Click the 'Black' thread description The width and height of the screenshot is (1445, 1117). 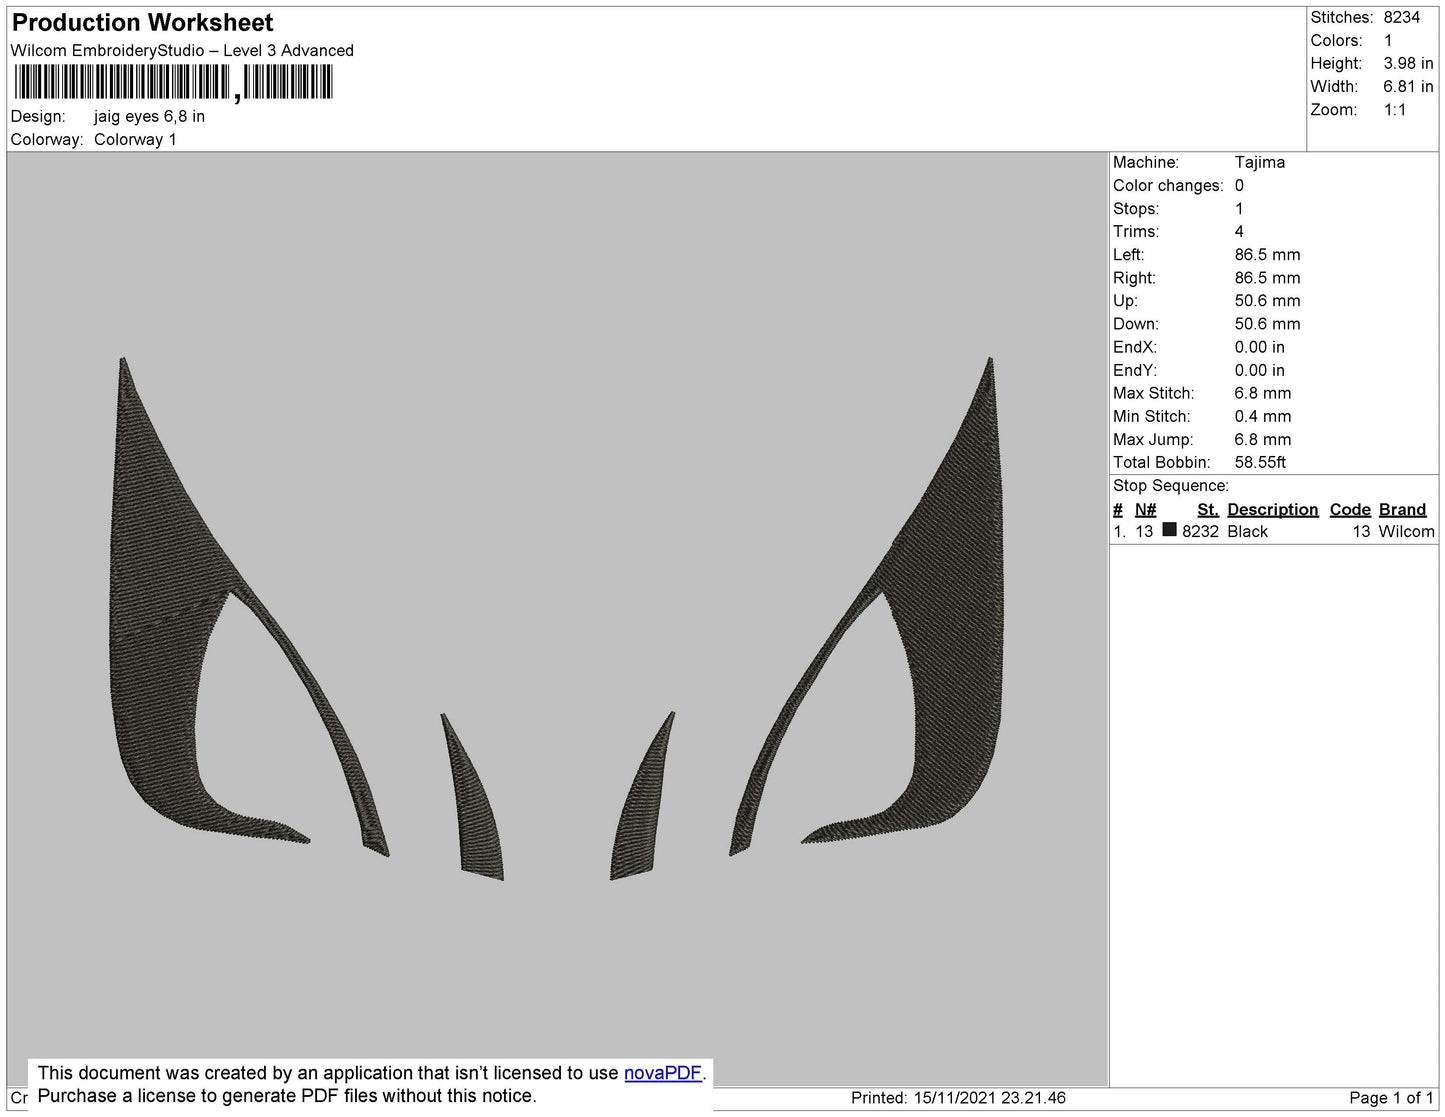coord(1247,532)
